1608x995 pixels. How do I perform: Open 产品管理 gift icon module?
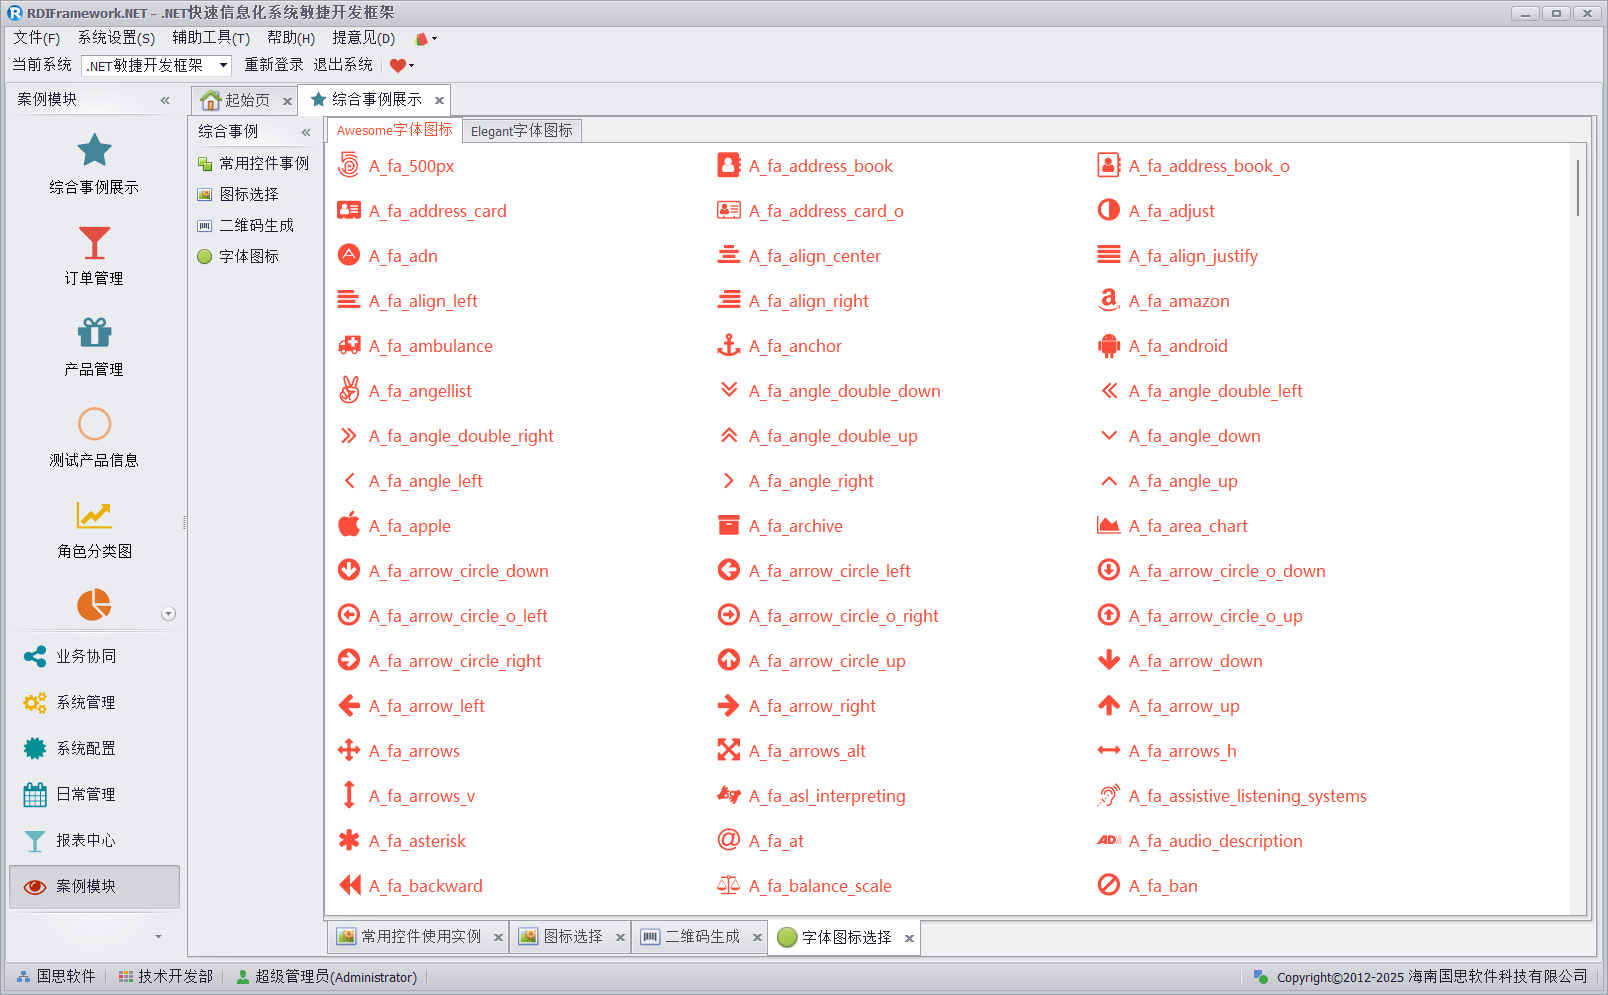point(94,346)
